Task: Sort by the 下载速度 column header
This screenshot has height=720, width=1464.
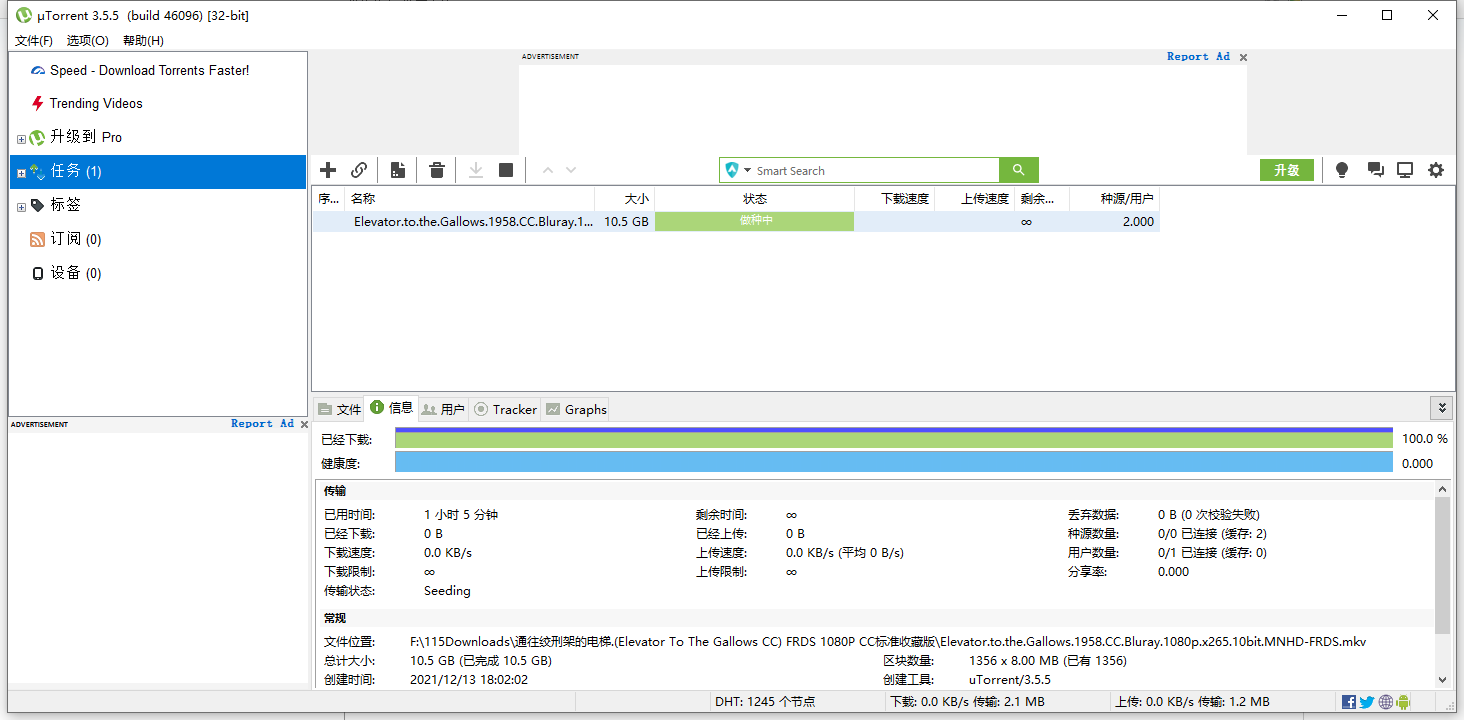Action: tap(895, 199)
